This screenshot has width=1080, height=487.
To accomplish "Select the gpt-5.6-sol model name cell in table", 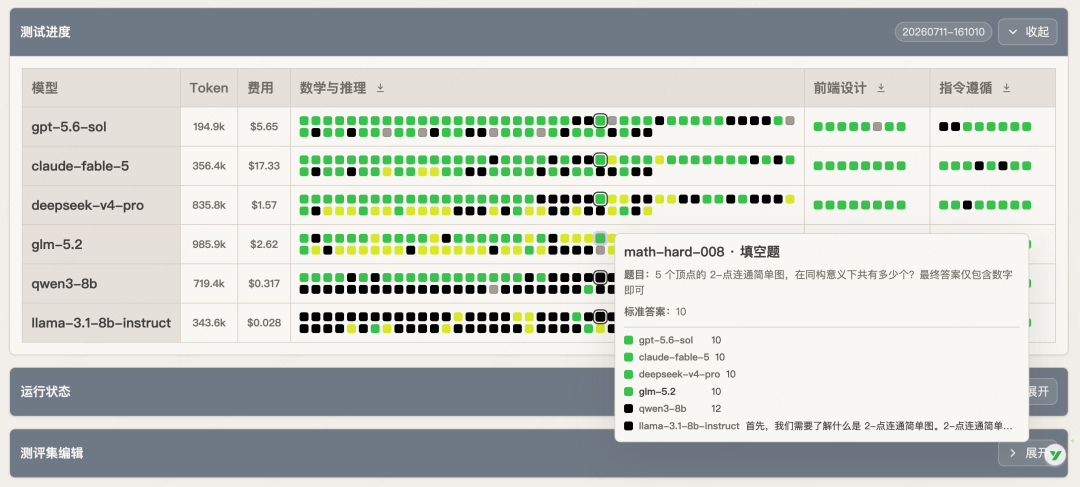I will pyautogui.click(x=101, y=127).
